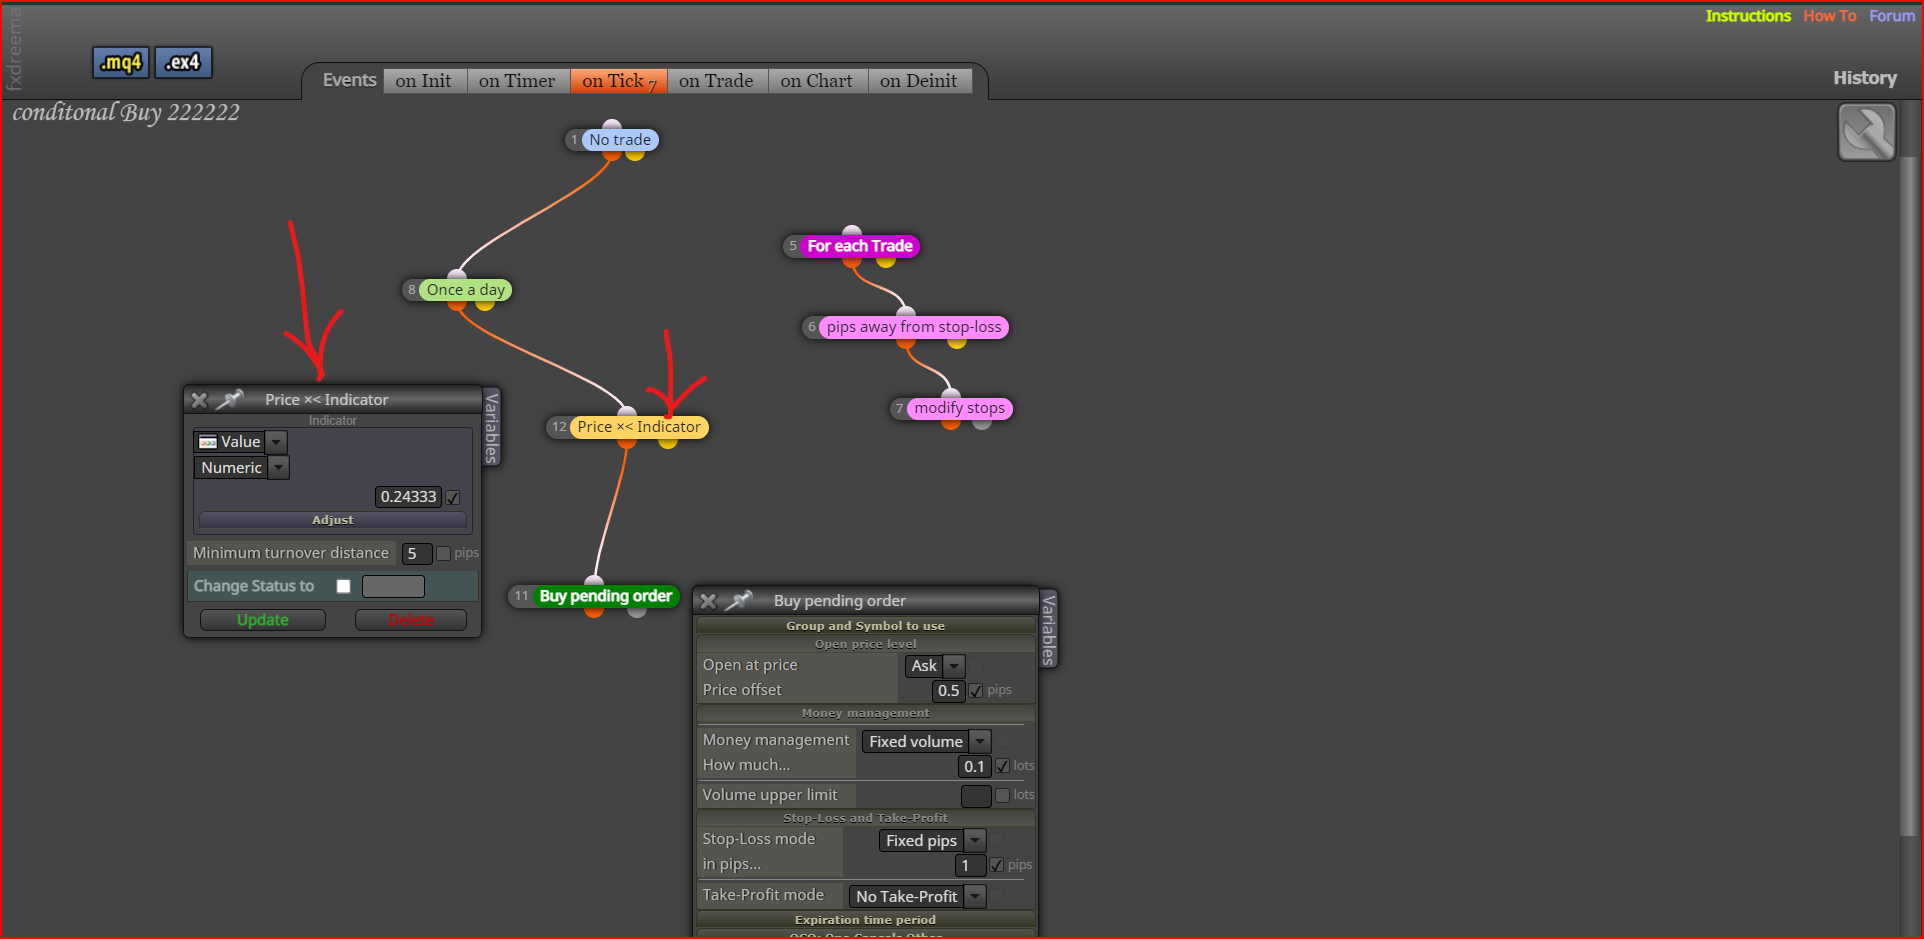Export project with the .mq4 icon
Image resolution: width=1924 pixels, height=939 pixels.
point(121,62)
